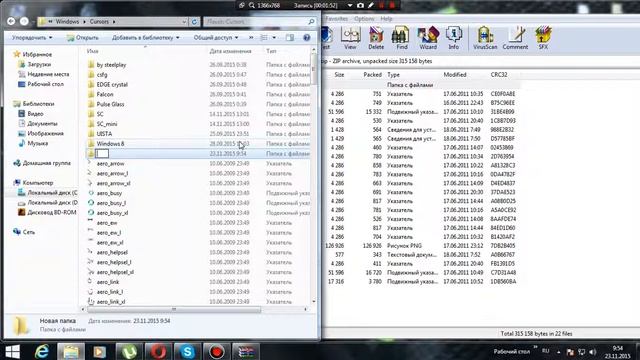Open Options menu in WinRAR

[x=364, y=19]
